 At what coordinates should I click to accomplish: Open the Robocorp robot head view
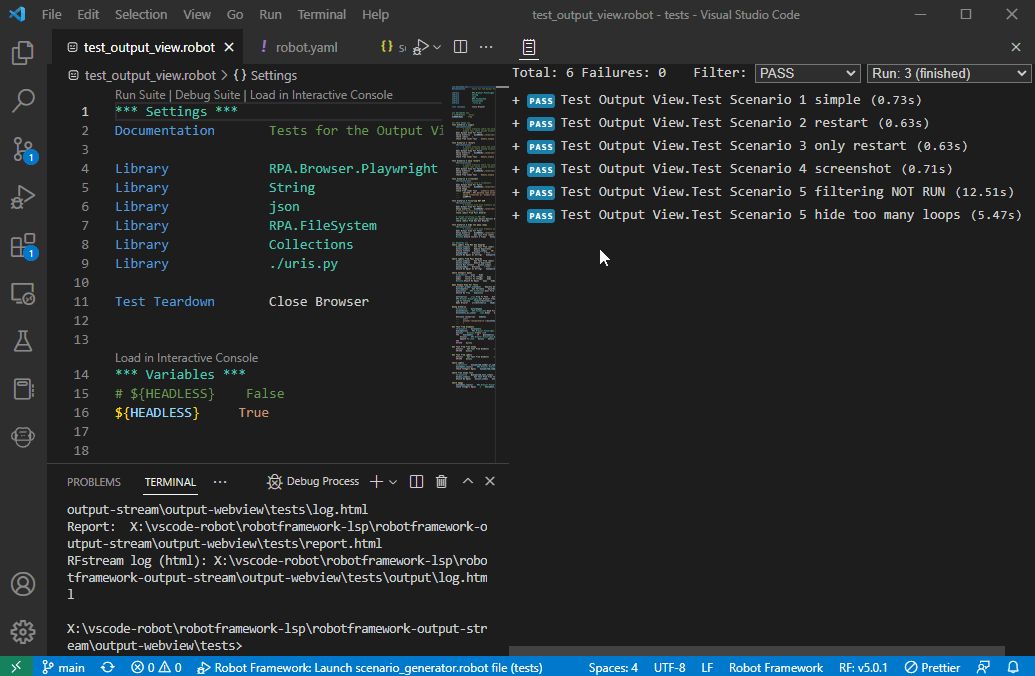pos(23,437)
